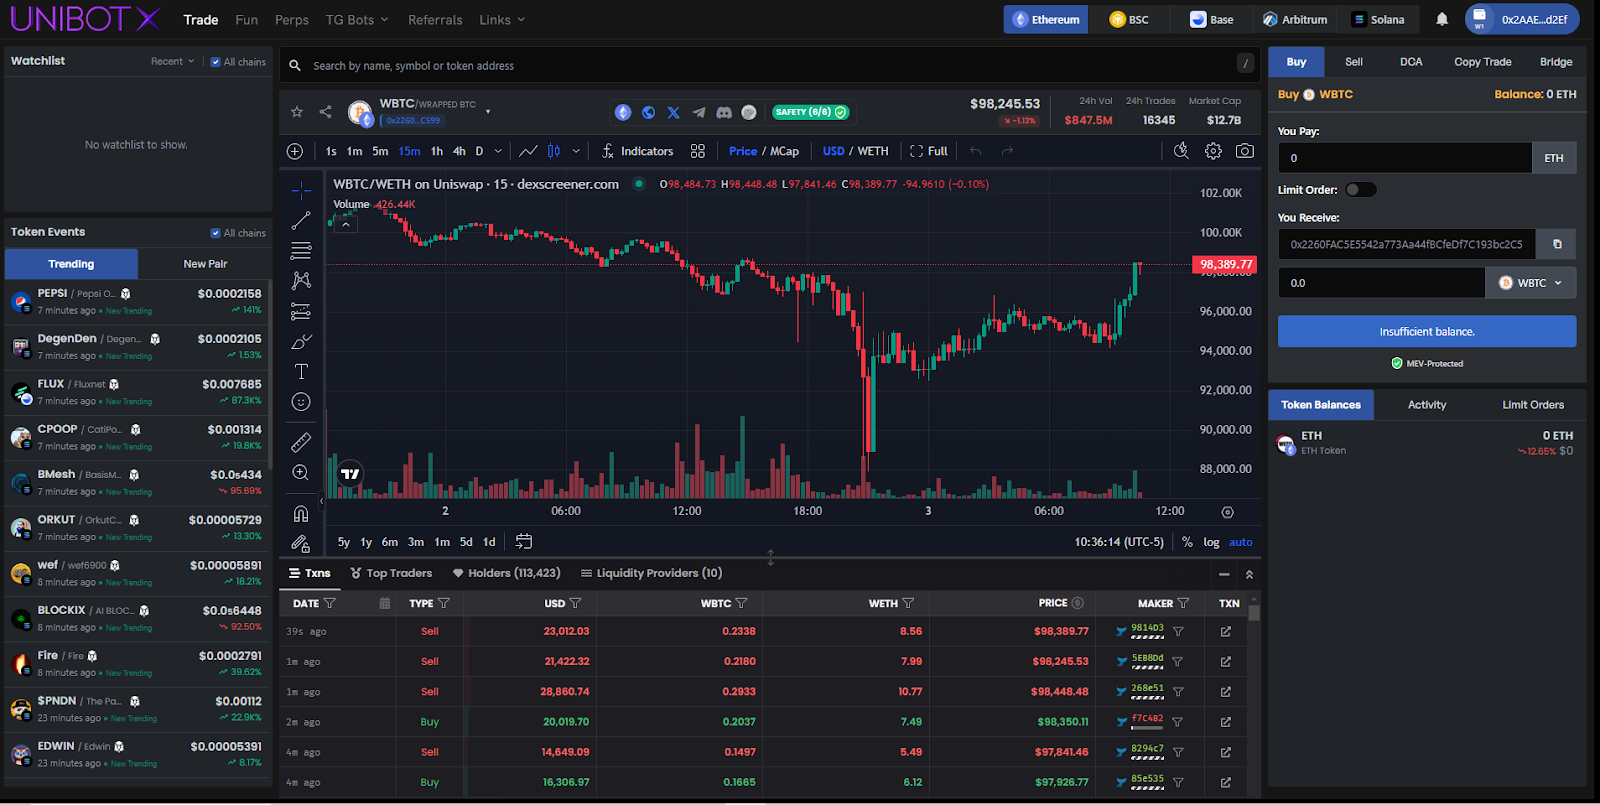Open the WBTC pair selector dropdown arrow
This screenshot has width=1600, height=805.
(488, 112)
